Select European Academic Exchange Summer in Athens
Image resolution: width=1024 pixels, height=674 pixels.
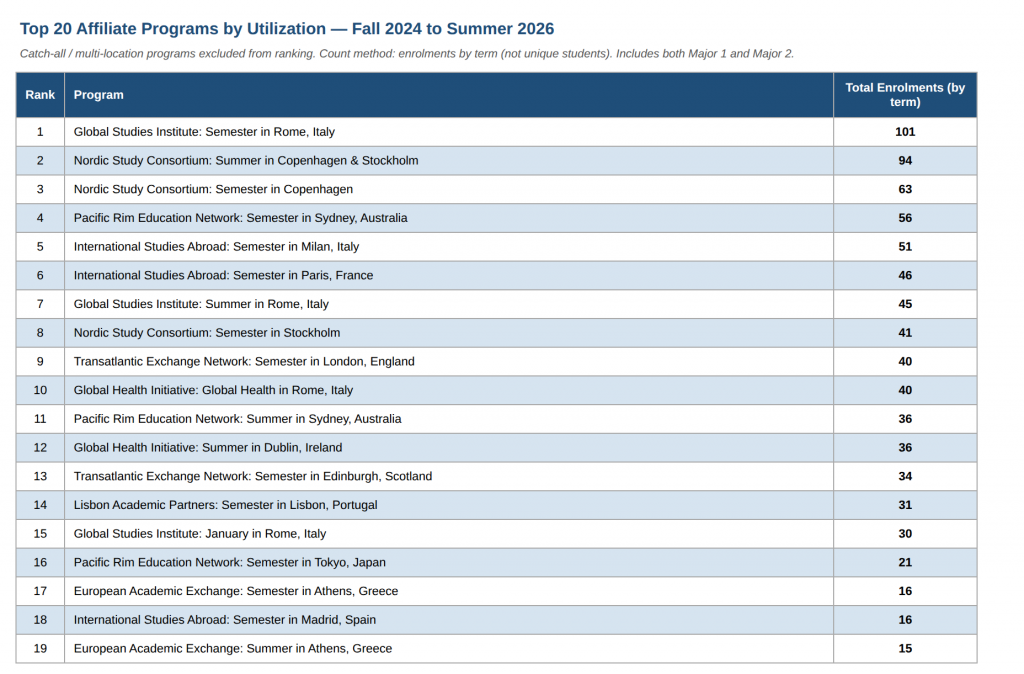tap(232, 649)
